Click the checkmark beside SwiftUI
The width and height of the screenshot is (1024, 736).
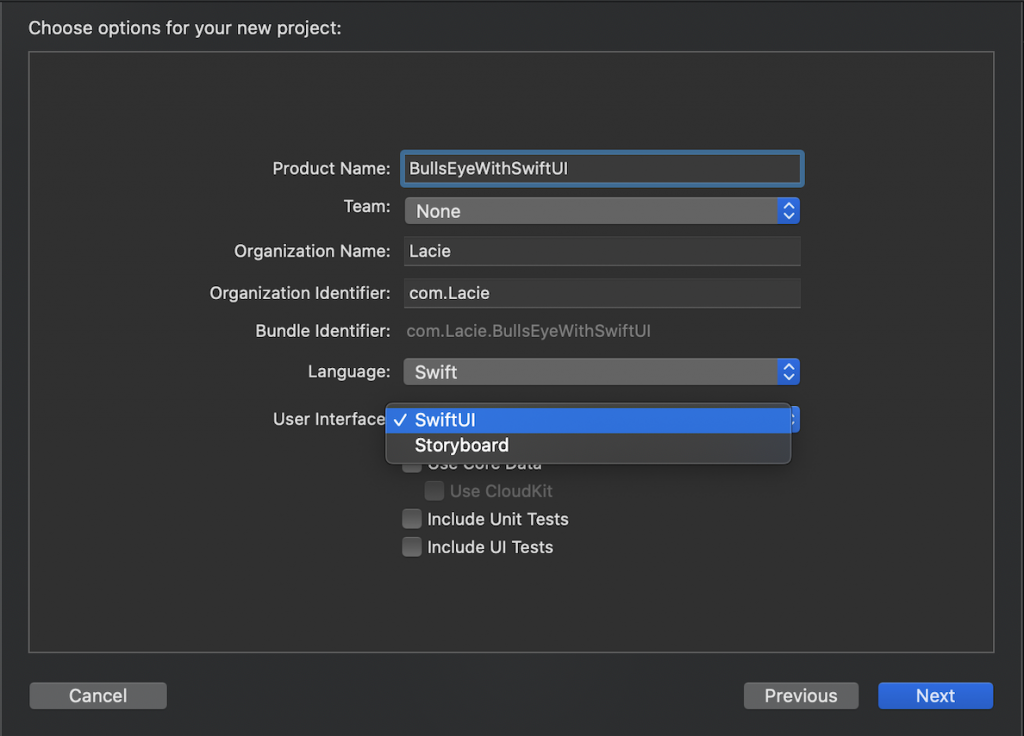[399, 420]
